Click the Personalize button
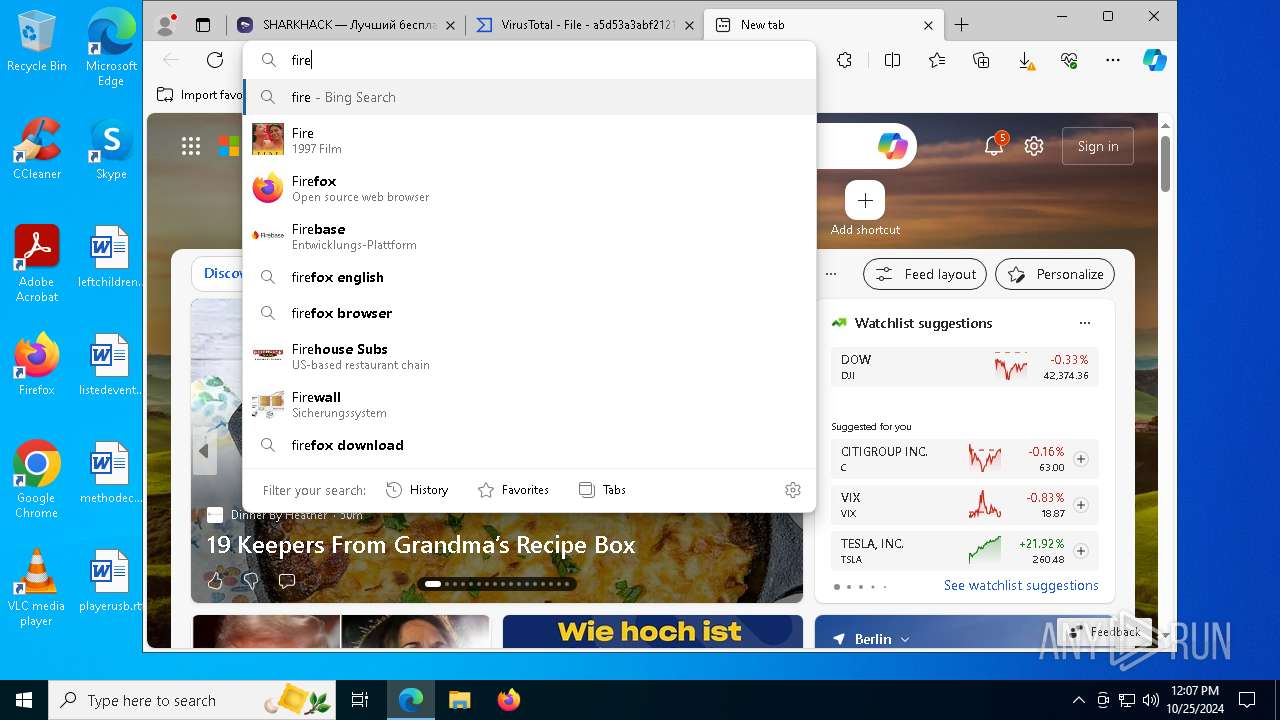The height and width of the screenshot is (720, 1280). coord(1055,274)
